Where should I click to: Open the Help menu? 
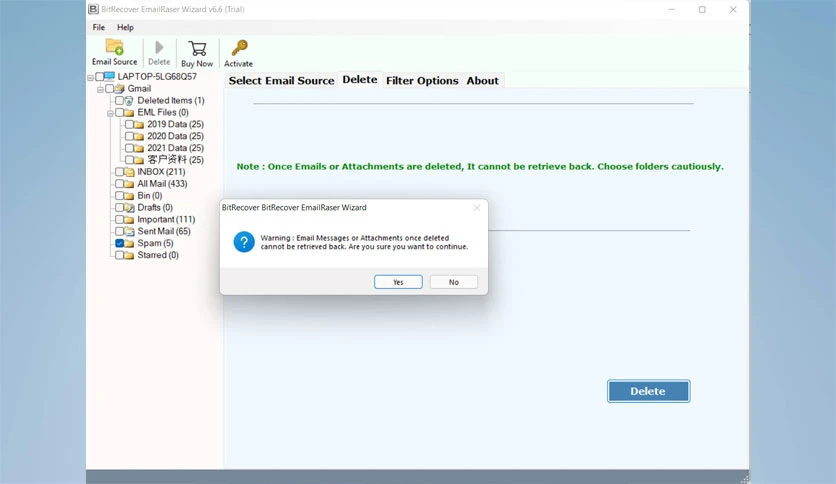pos(125,27)
